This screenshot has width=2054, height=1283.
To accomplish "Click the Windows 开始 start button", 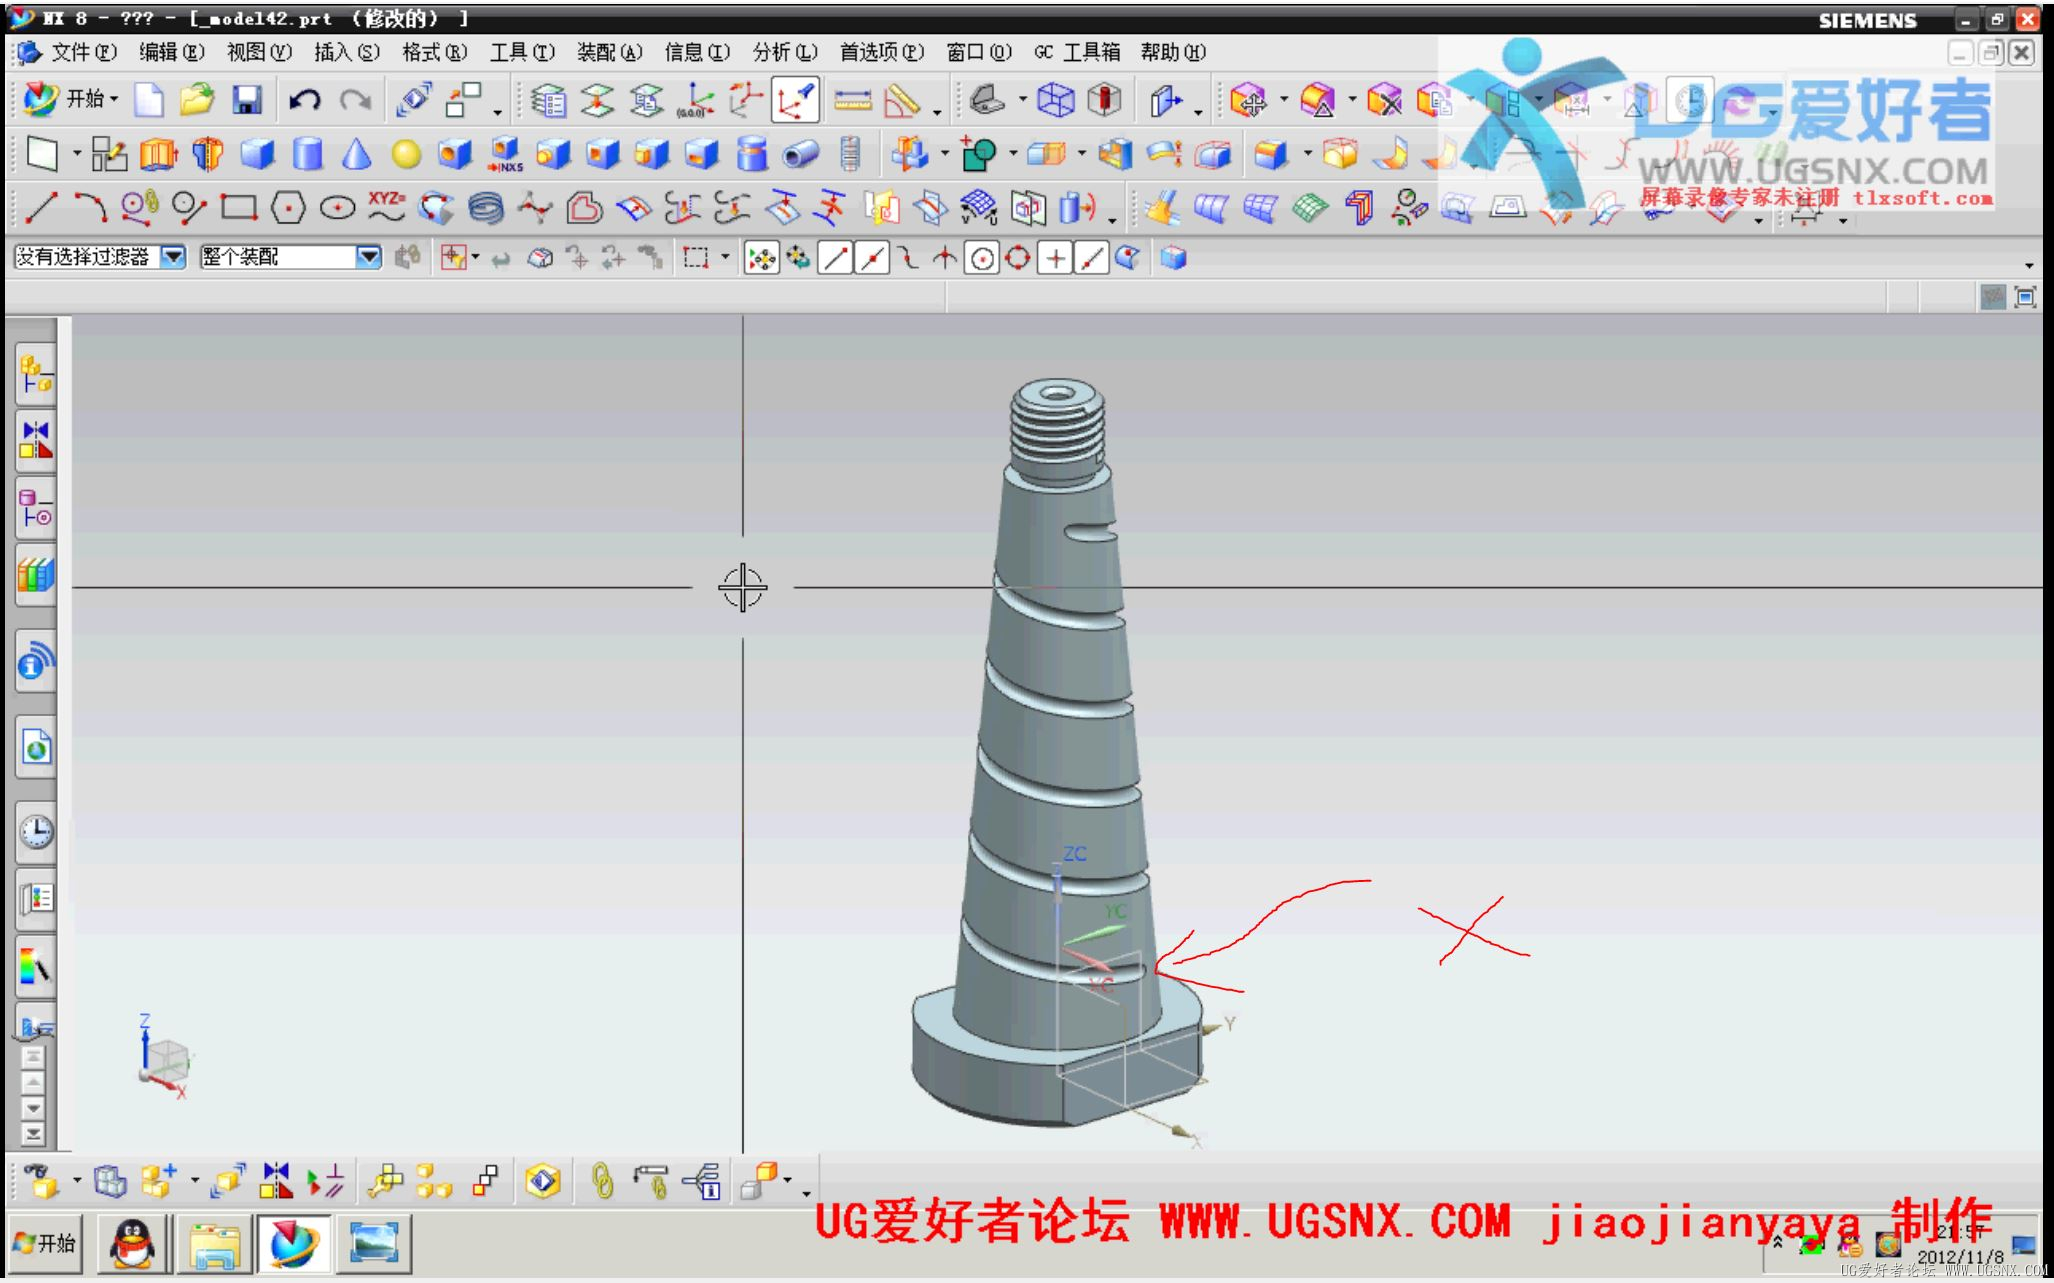I will [x=45, y=1243].
